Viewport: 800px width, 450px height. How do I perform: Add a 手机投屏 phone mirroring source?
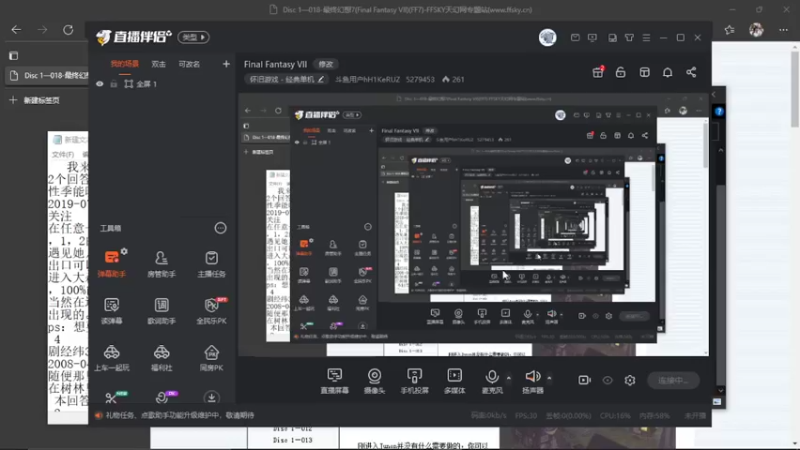pyautogui.click(x=414, y=381)
